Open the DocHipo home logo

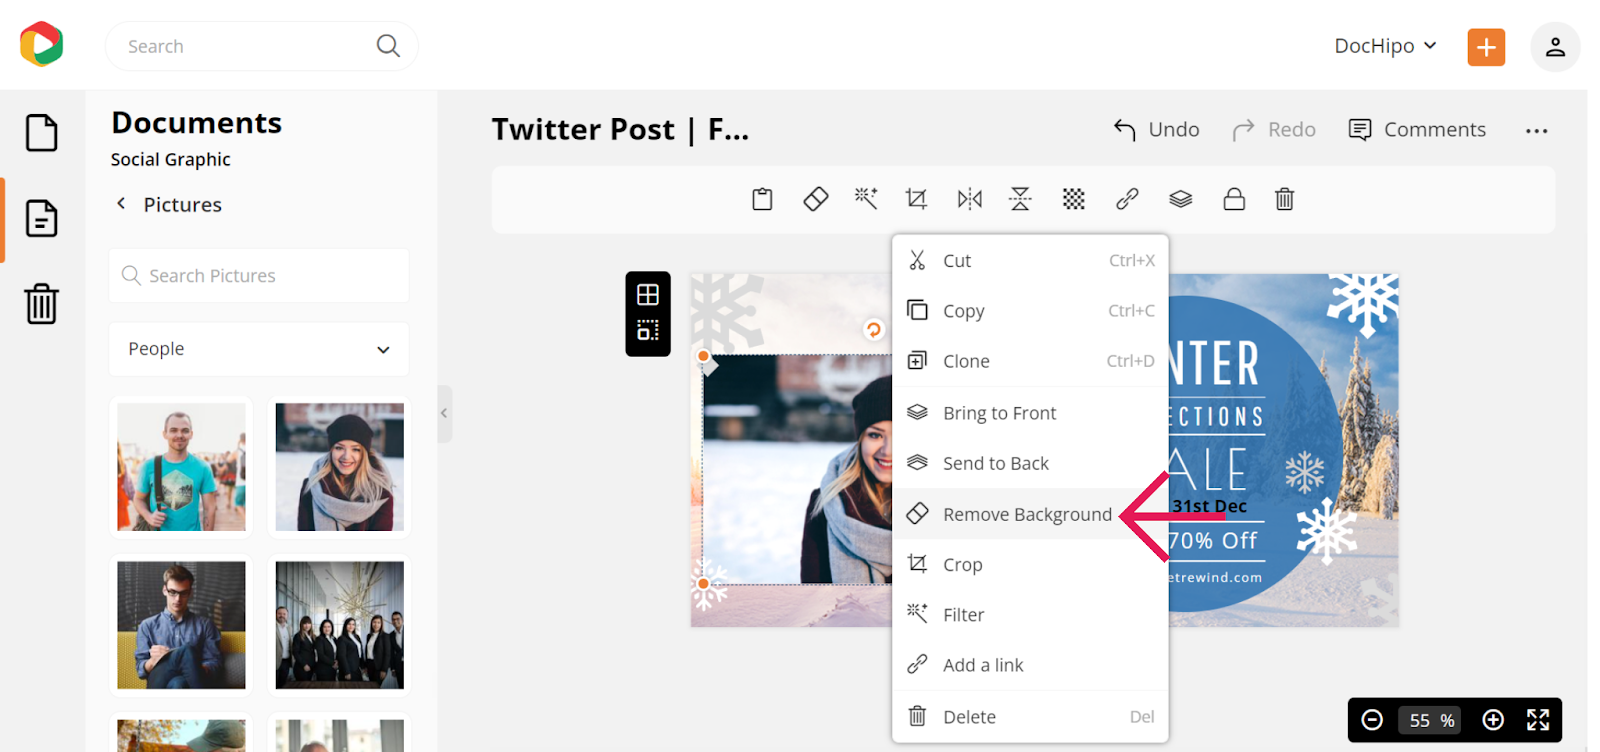point(41,45)
